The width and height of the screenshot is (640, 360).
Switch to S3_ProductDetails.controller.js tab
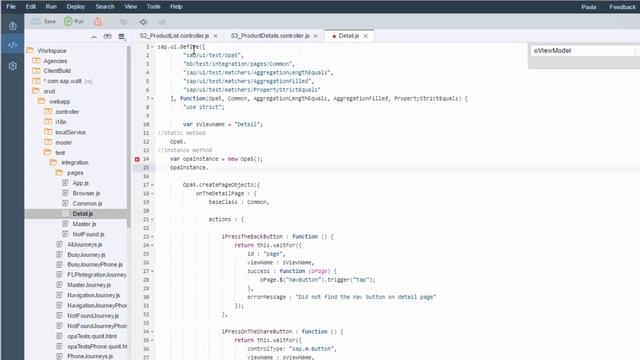pos(270,36)
